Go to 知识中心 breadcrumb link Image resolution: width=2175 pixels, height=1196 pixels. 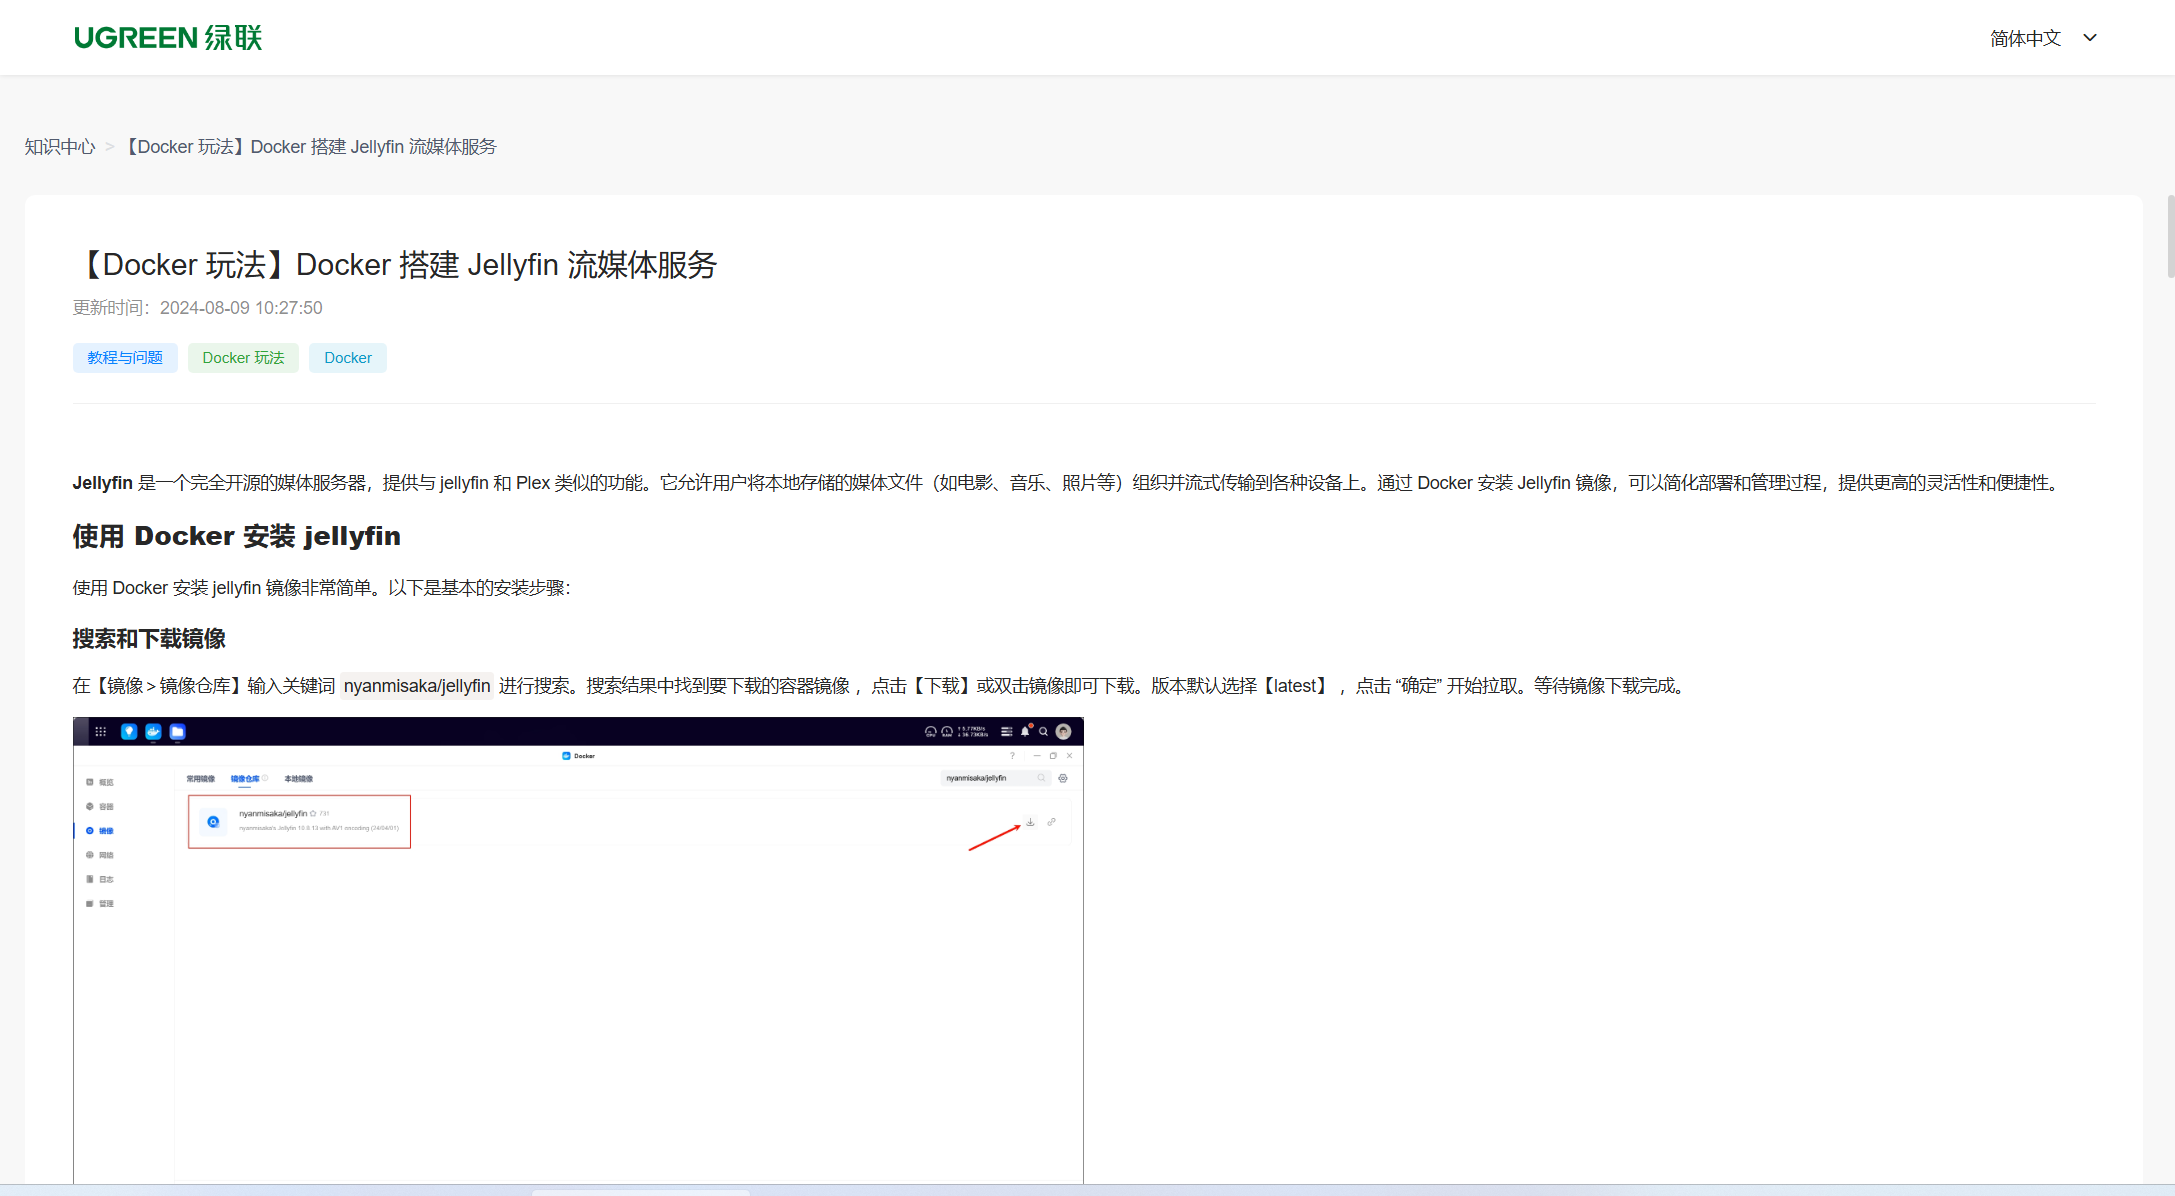(60, 147)
